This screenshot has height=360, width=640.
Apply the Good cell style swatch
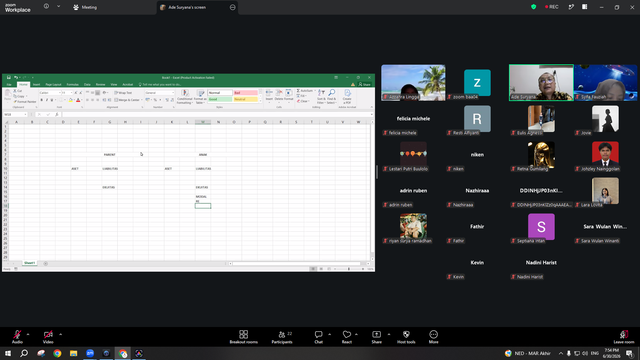tap(220, 99)
